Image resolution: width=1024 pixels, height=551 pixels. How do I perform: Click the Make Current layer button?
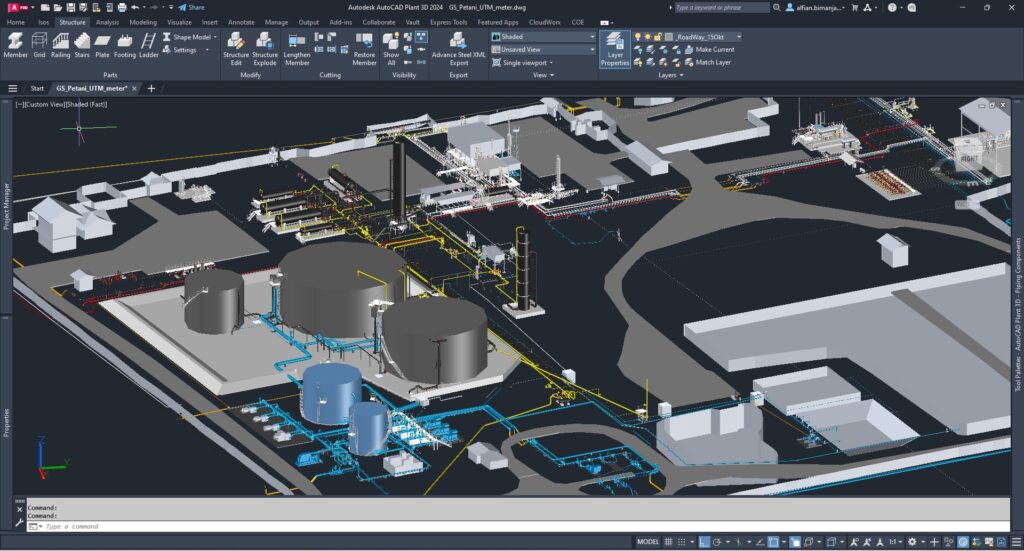click(709, 50)
